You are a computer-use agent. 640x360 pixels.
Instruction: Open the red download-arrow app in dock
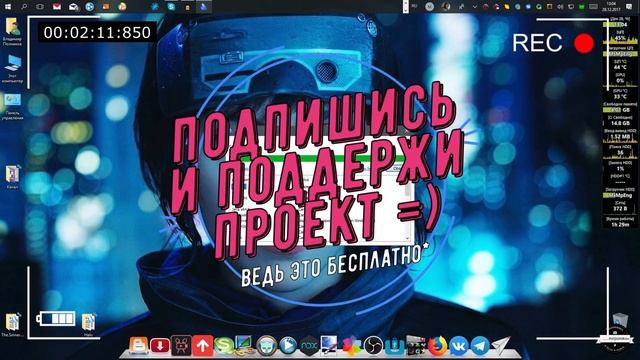tap(160, 346)
